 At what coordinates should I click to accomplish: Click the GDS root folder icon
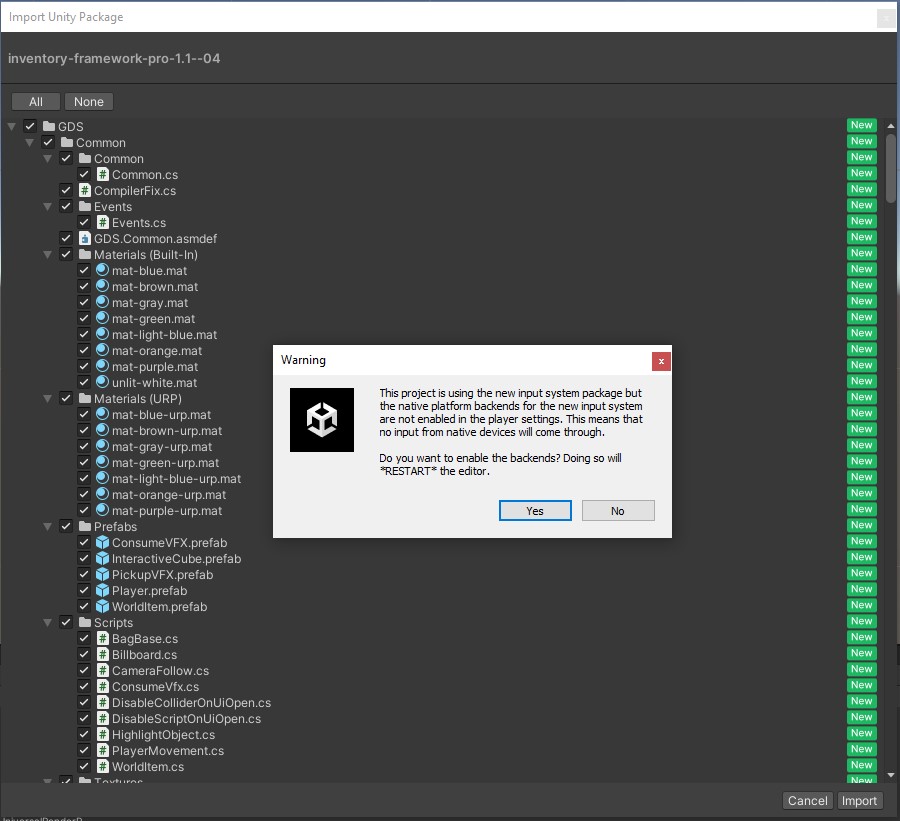[x=49, y=127]
